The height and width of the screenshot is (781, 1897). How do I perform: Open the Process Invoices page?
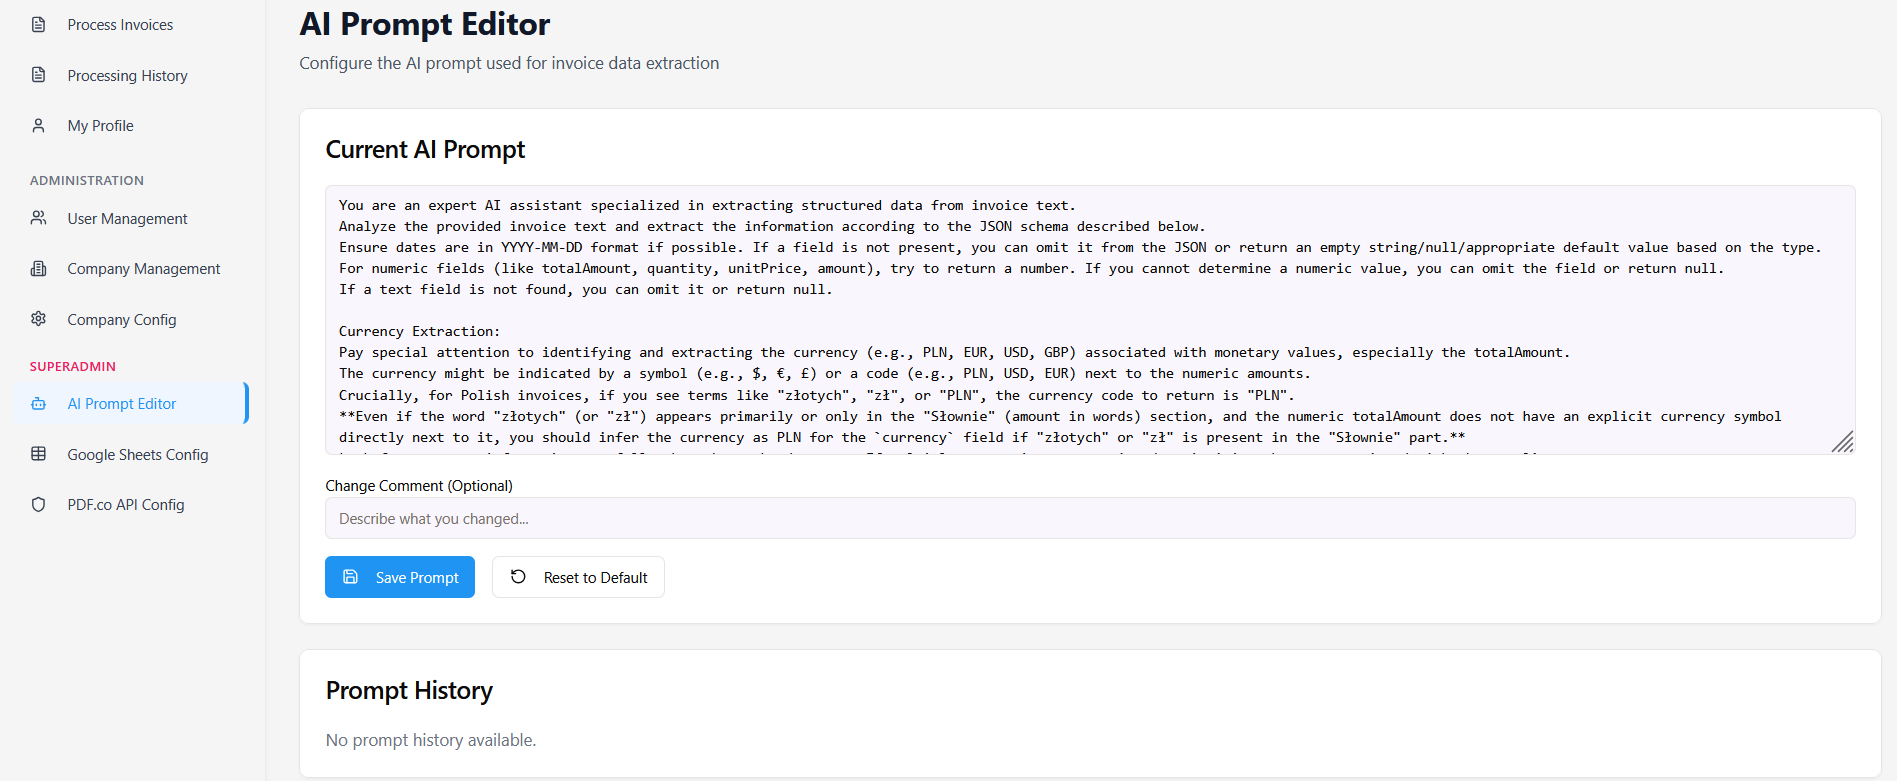120,25
